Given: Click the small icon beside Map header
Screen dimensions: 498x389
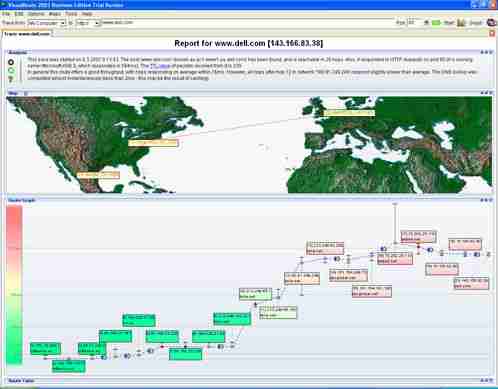Looking at the screenshot, I should (26, 93).
